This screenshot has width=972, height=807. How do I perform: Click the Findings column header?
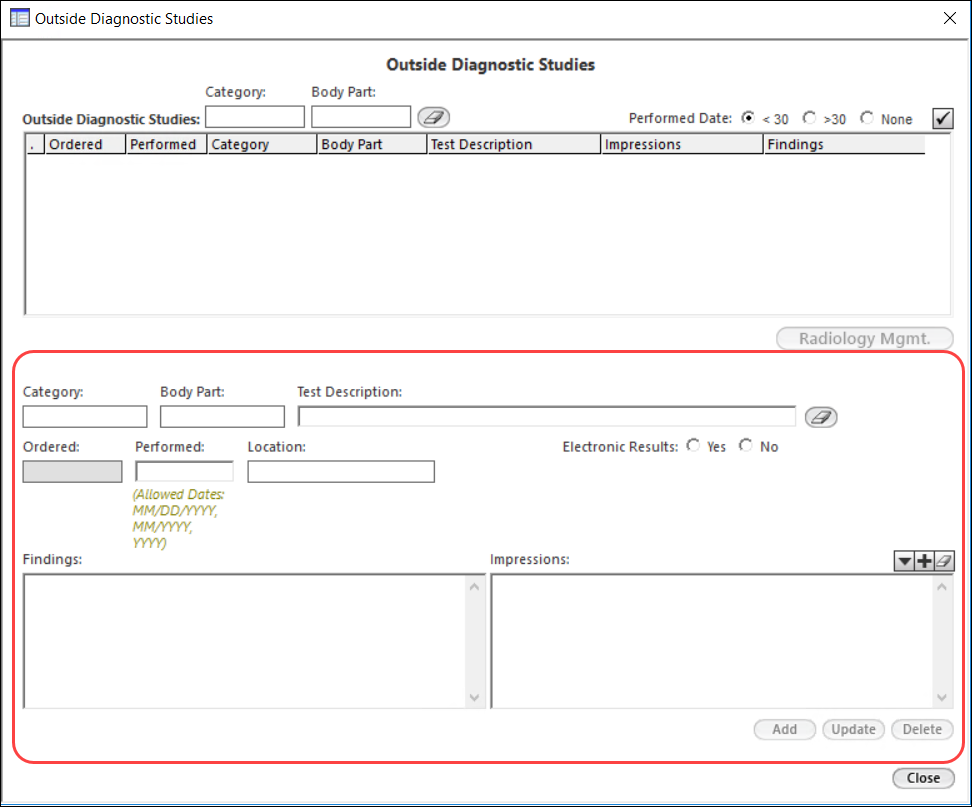[844, 144]
